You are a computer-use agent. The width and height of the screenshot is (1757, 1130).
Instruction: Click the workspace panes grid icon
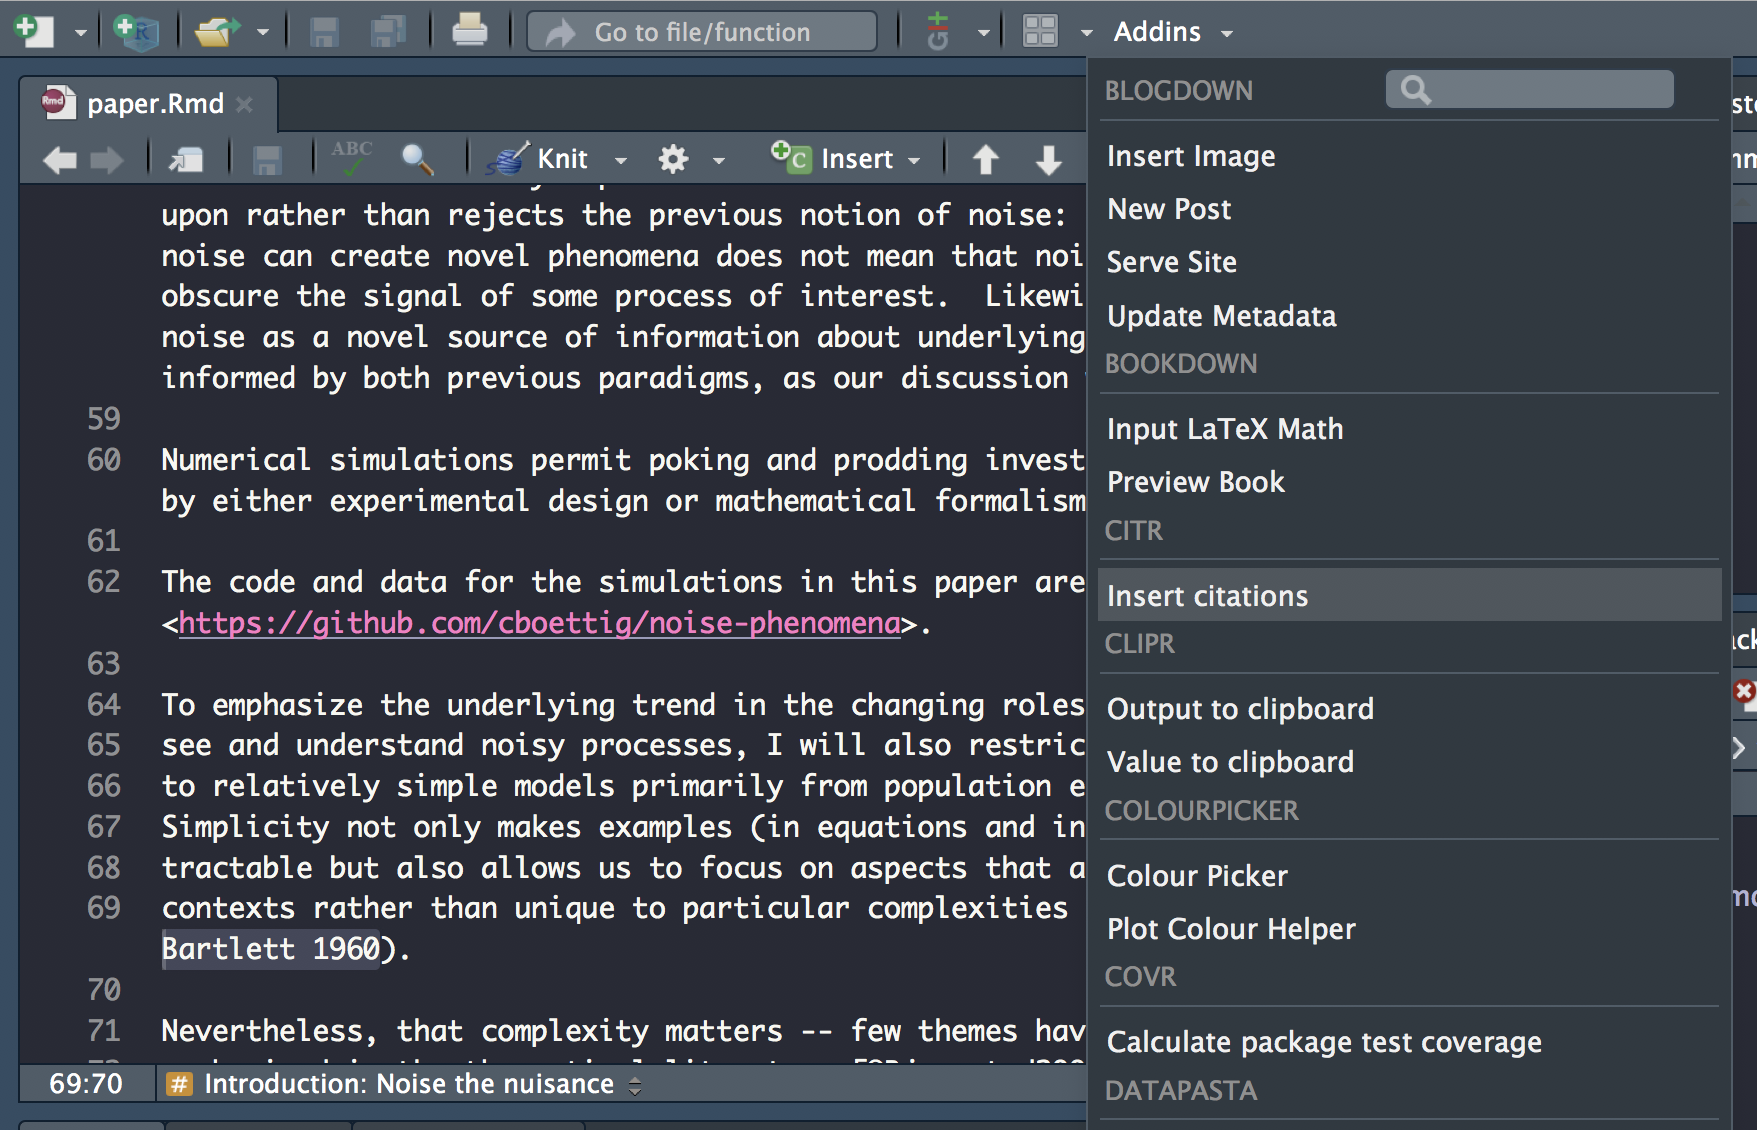pyautogui.click(x=1040, y=31)
